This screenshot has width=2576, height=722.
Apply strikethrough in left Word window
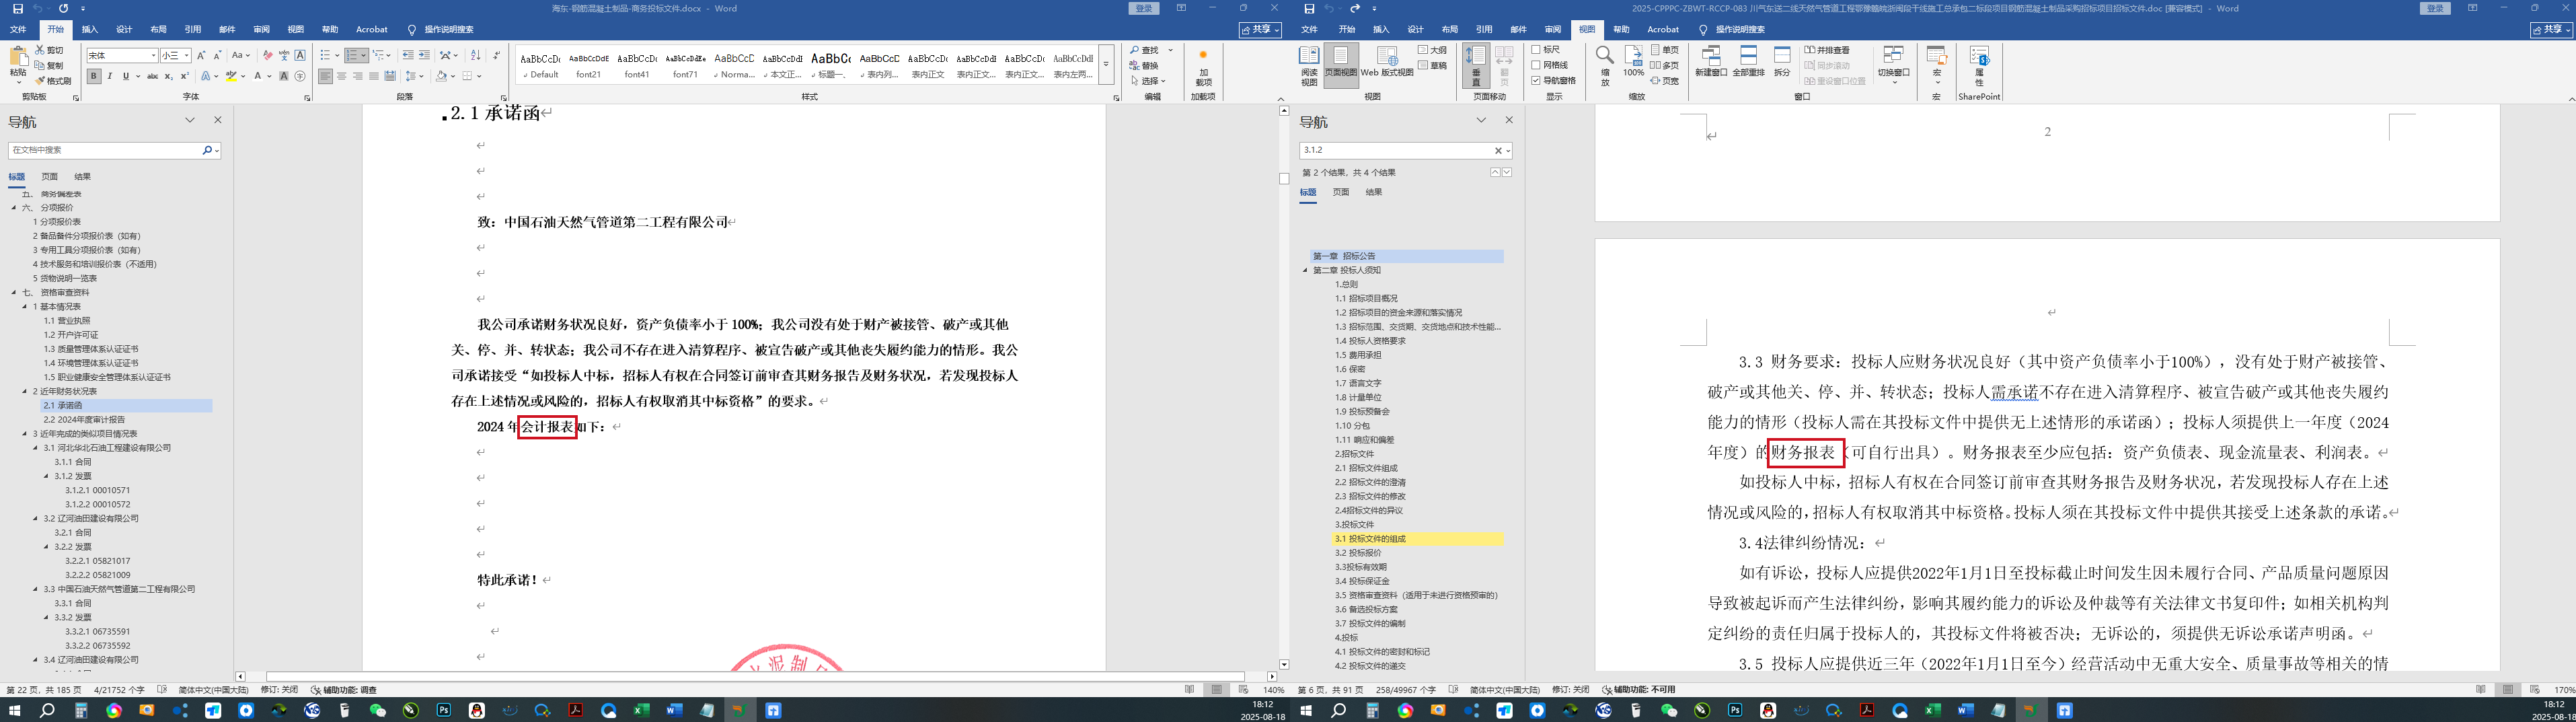(152, 76)
